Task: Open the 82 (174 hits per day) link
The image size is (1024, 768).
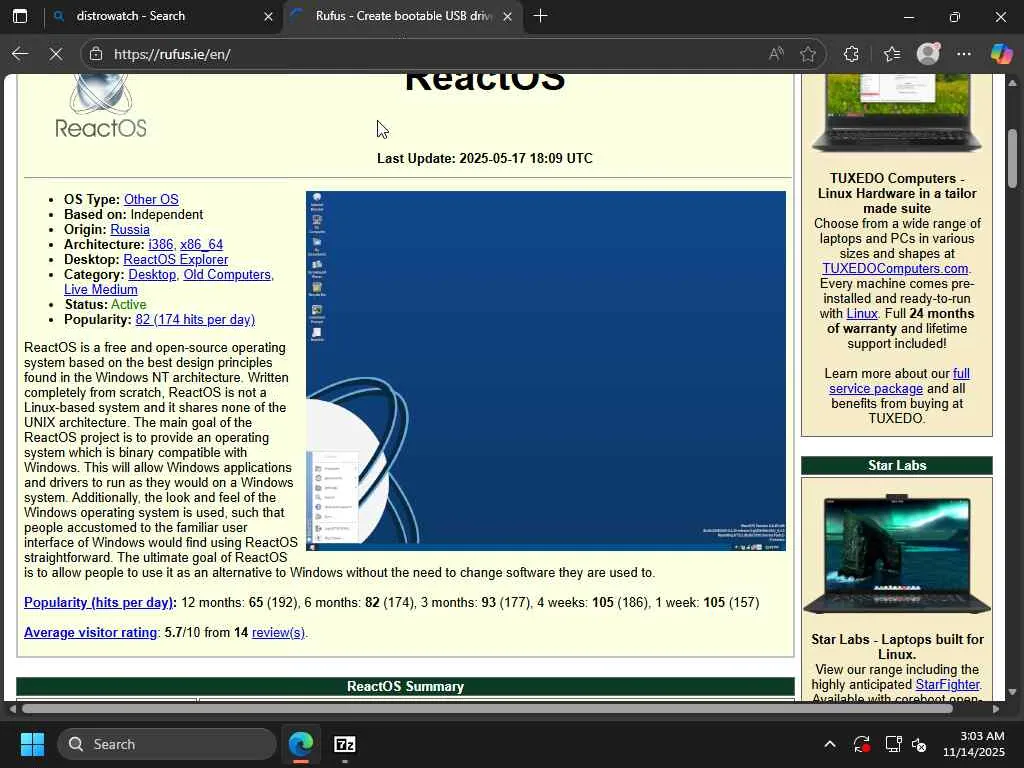Action: pos(195,319)
